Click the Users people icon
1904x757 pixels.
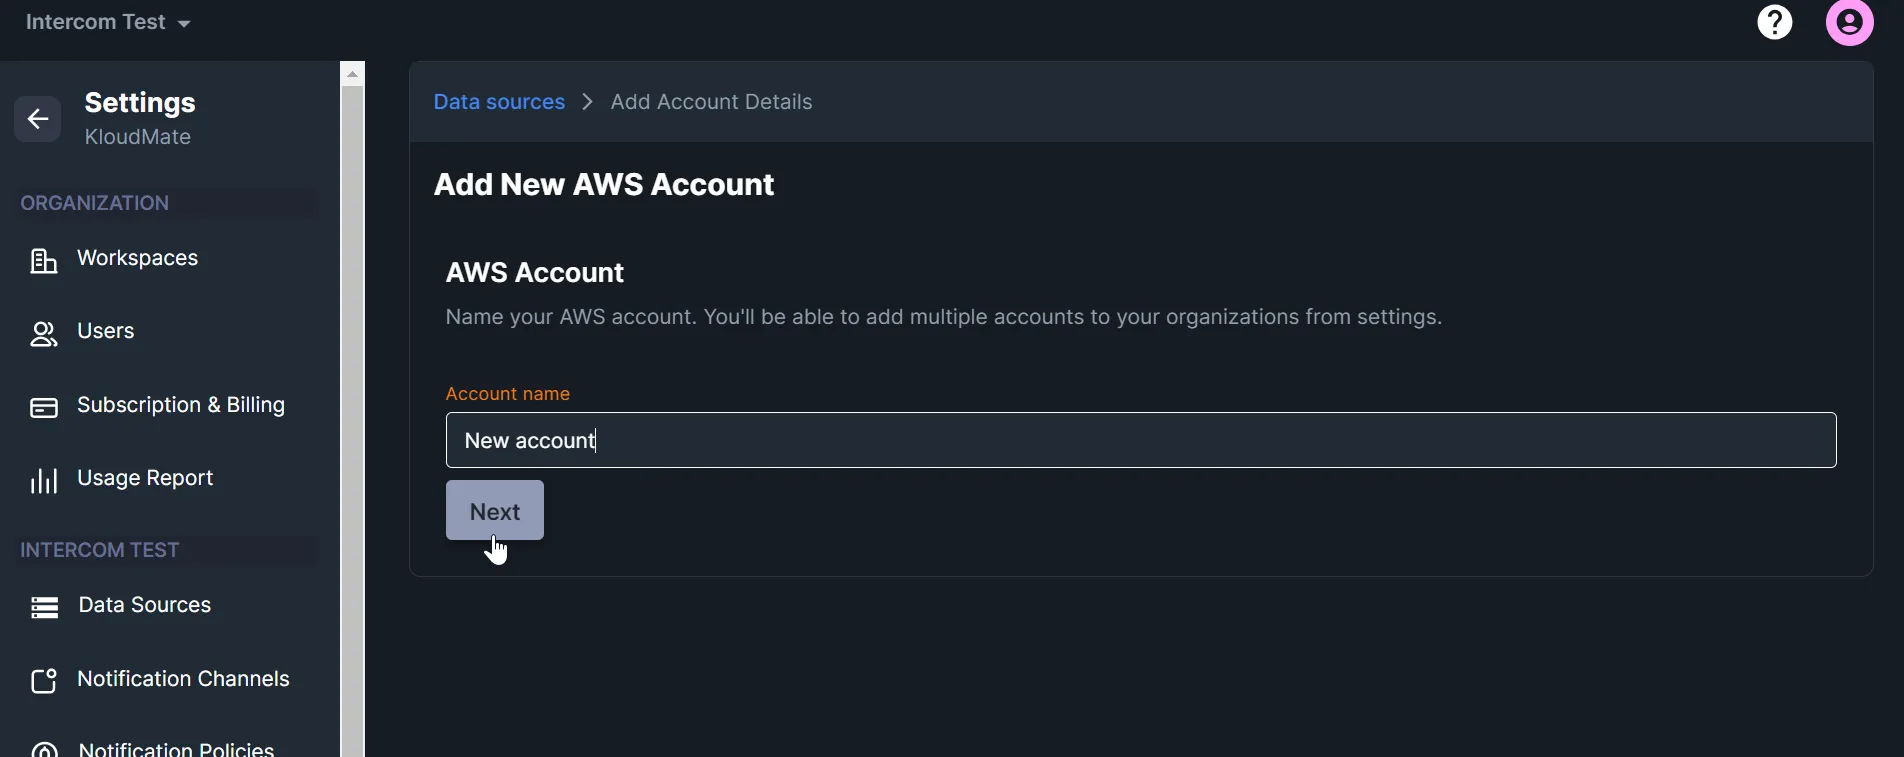[44, 333]
